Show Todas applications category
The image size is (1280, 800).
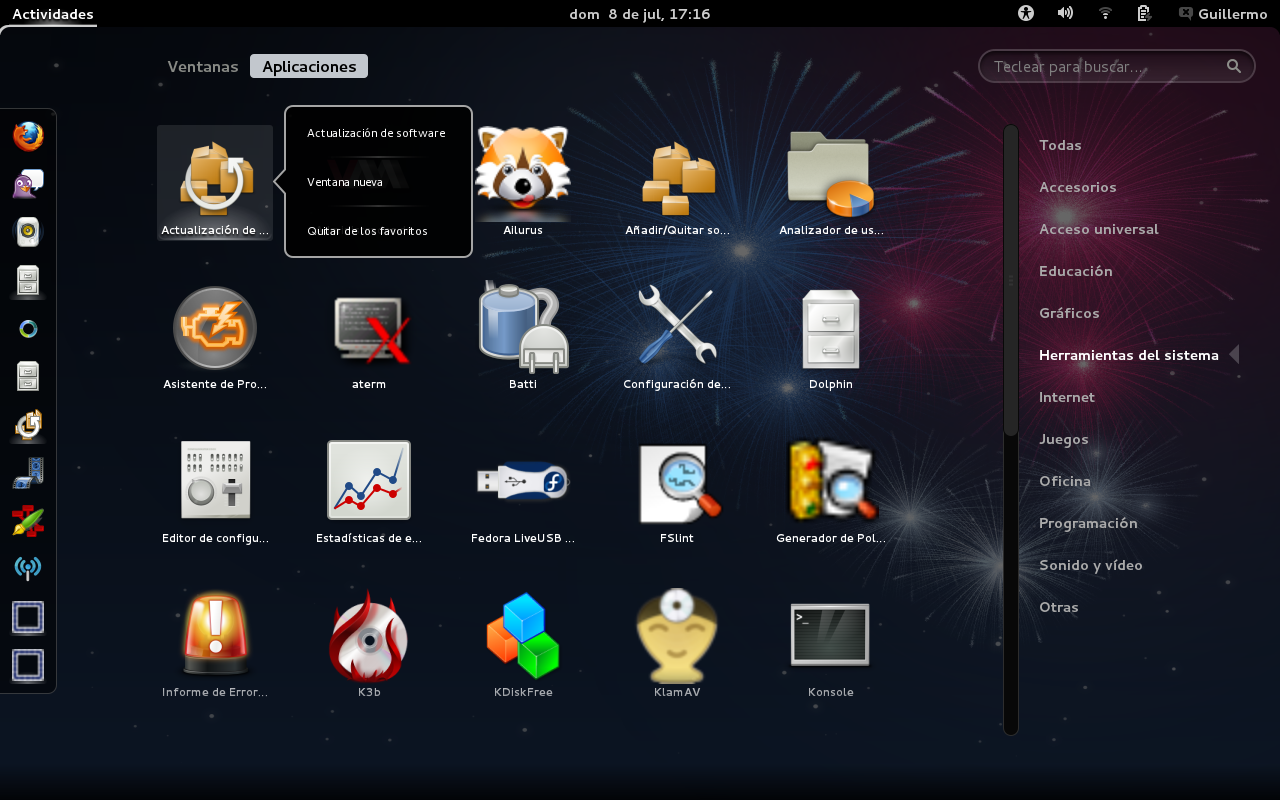pyautogui.click(x=1060, y=145)
